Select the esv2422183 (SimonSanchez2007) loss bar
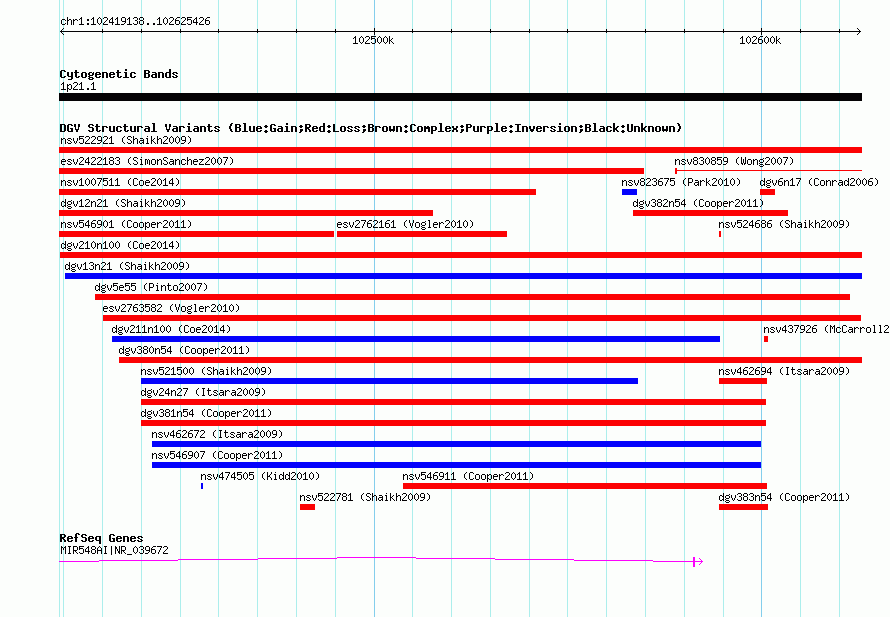The width and height of the screenshot is (890, 617). click(x=351, y=171)
